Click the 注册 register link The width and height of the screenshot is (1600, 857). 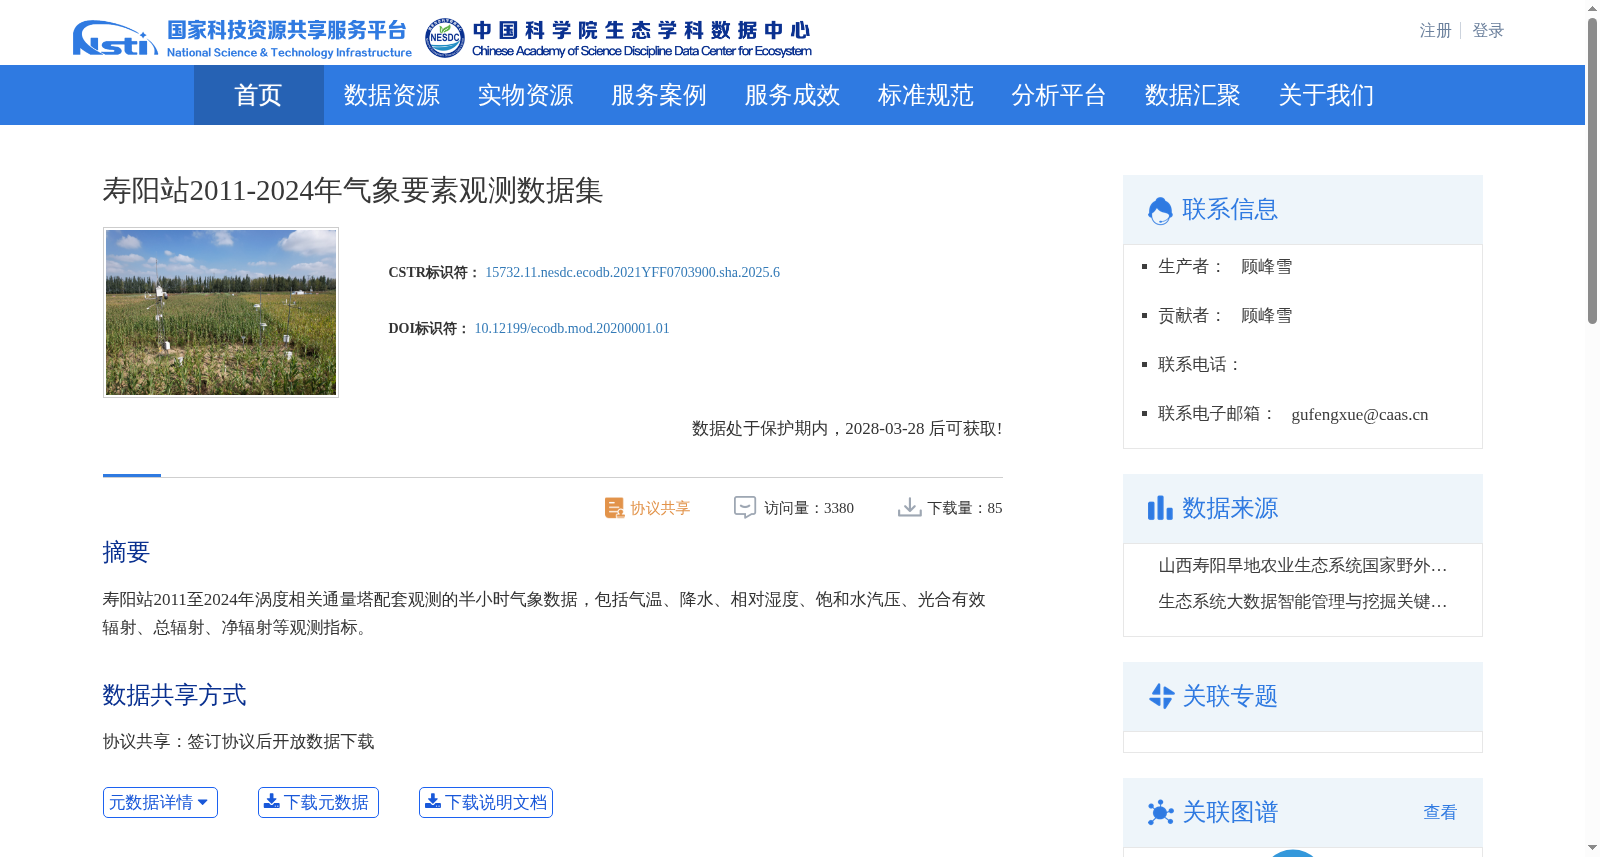tap(1435, 30)
